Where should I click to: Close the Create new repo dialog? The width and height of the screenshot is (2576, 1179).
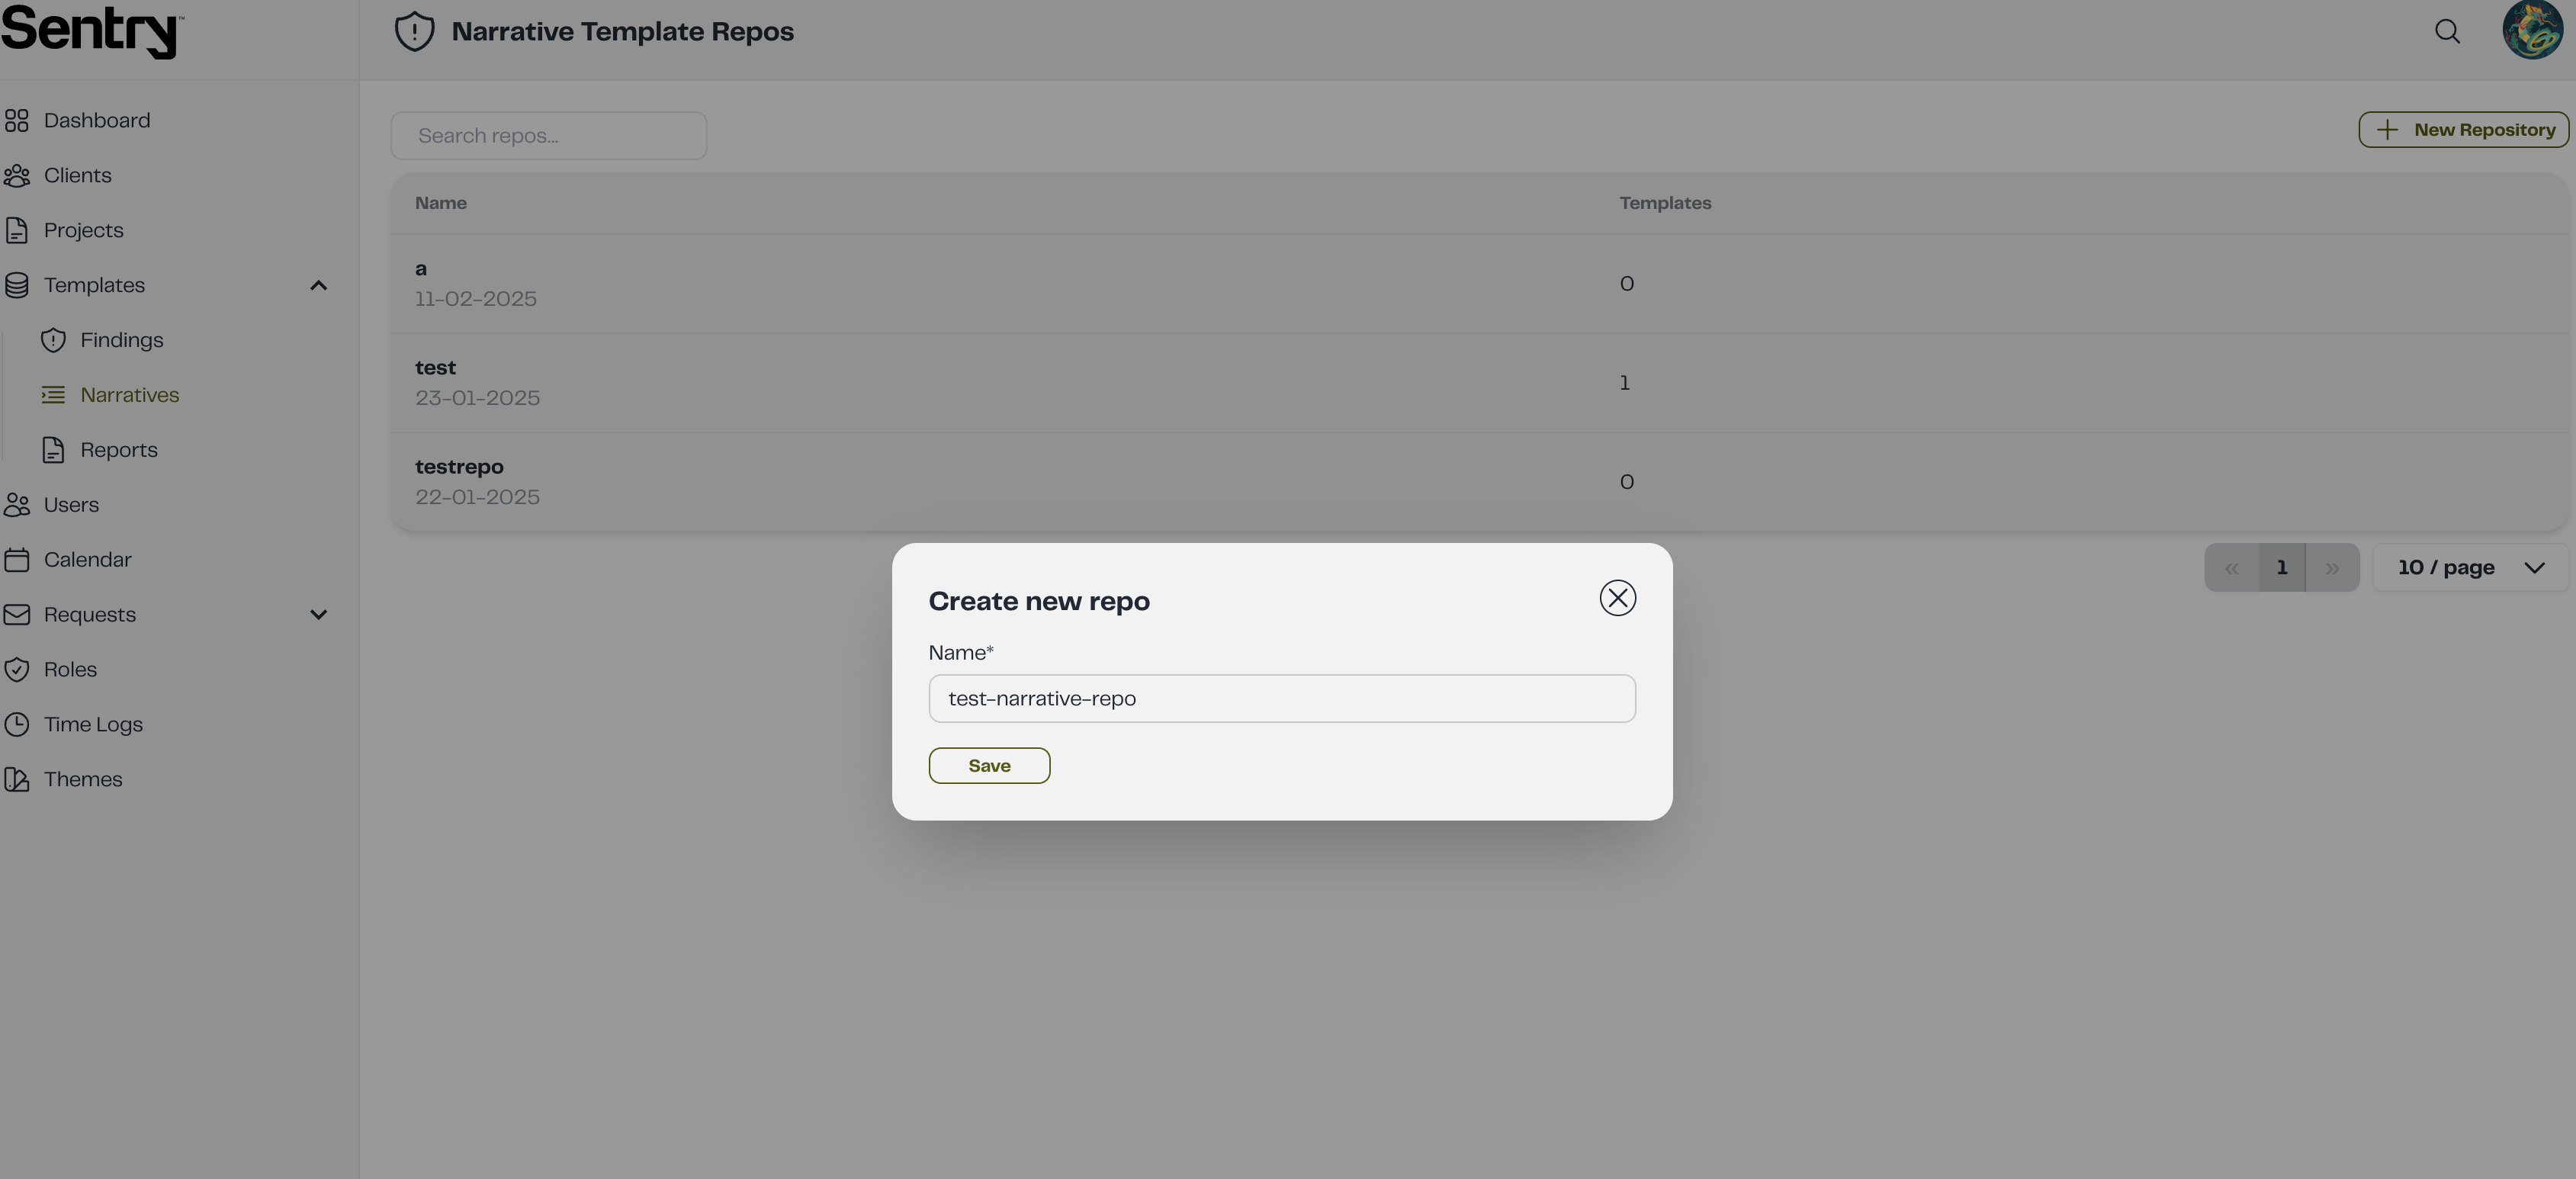point(1617,598)
